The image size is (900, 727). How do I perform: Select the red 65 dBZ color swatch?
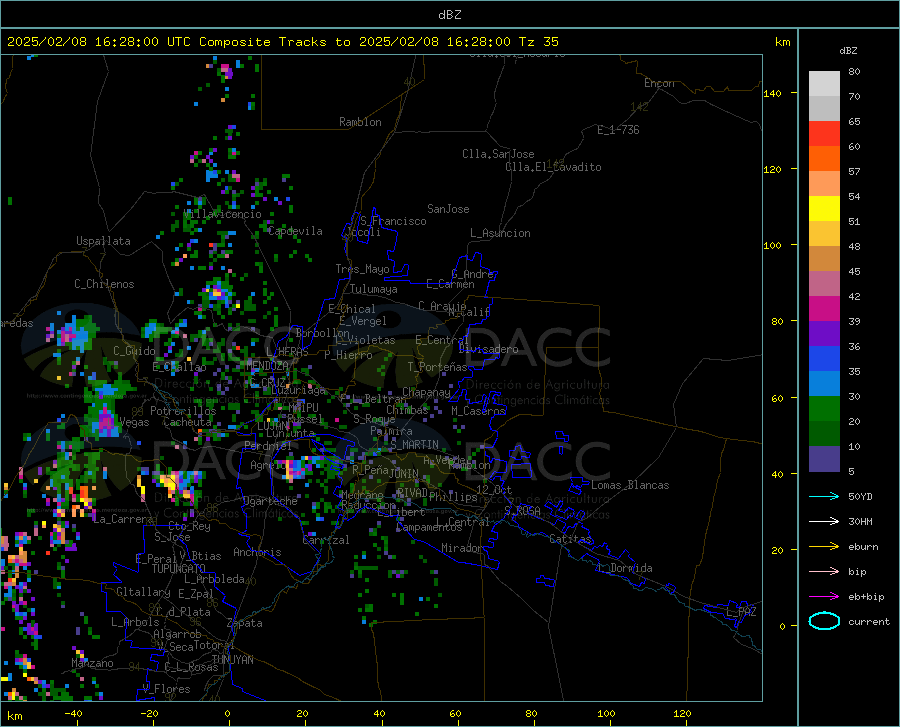(824, 134)
